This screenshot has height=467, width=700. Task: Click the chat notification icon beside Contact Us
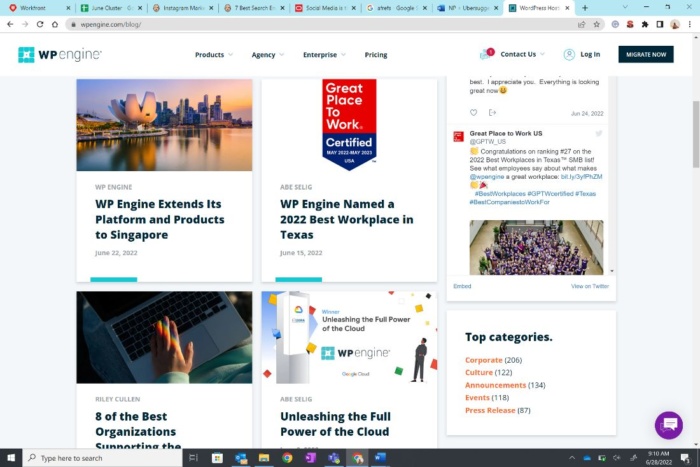coord(487,54)
